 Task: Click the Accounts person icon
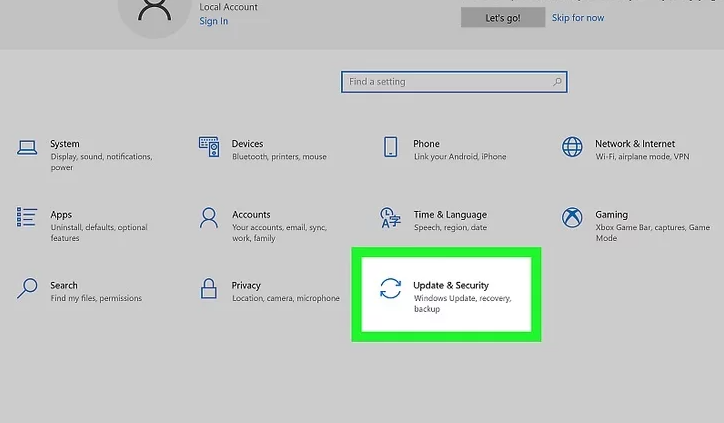pyautogui.click(x=209, y=218)
